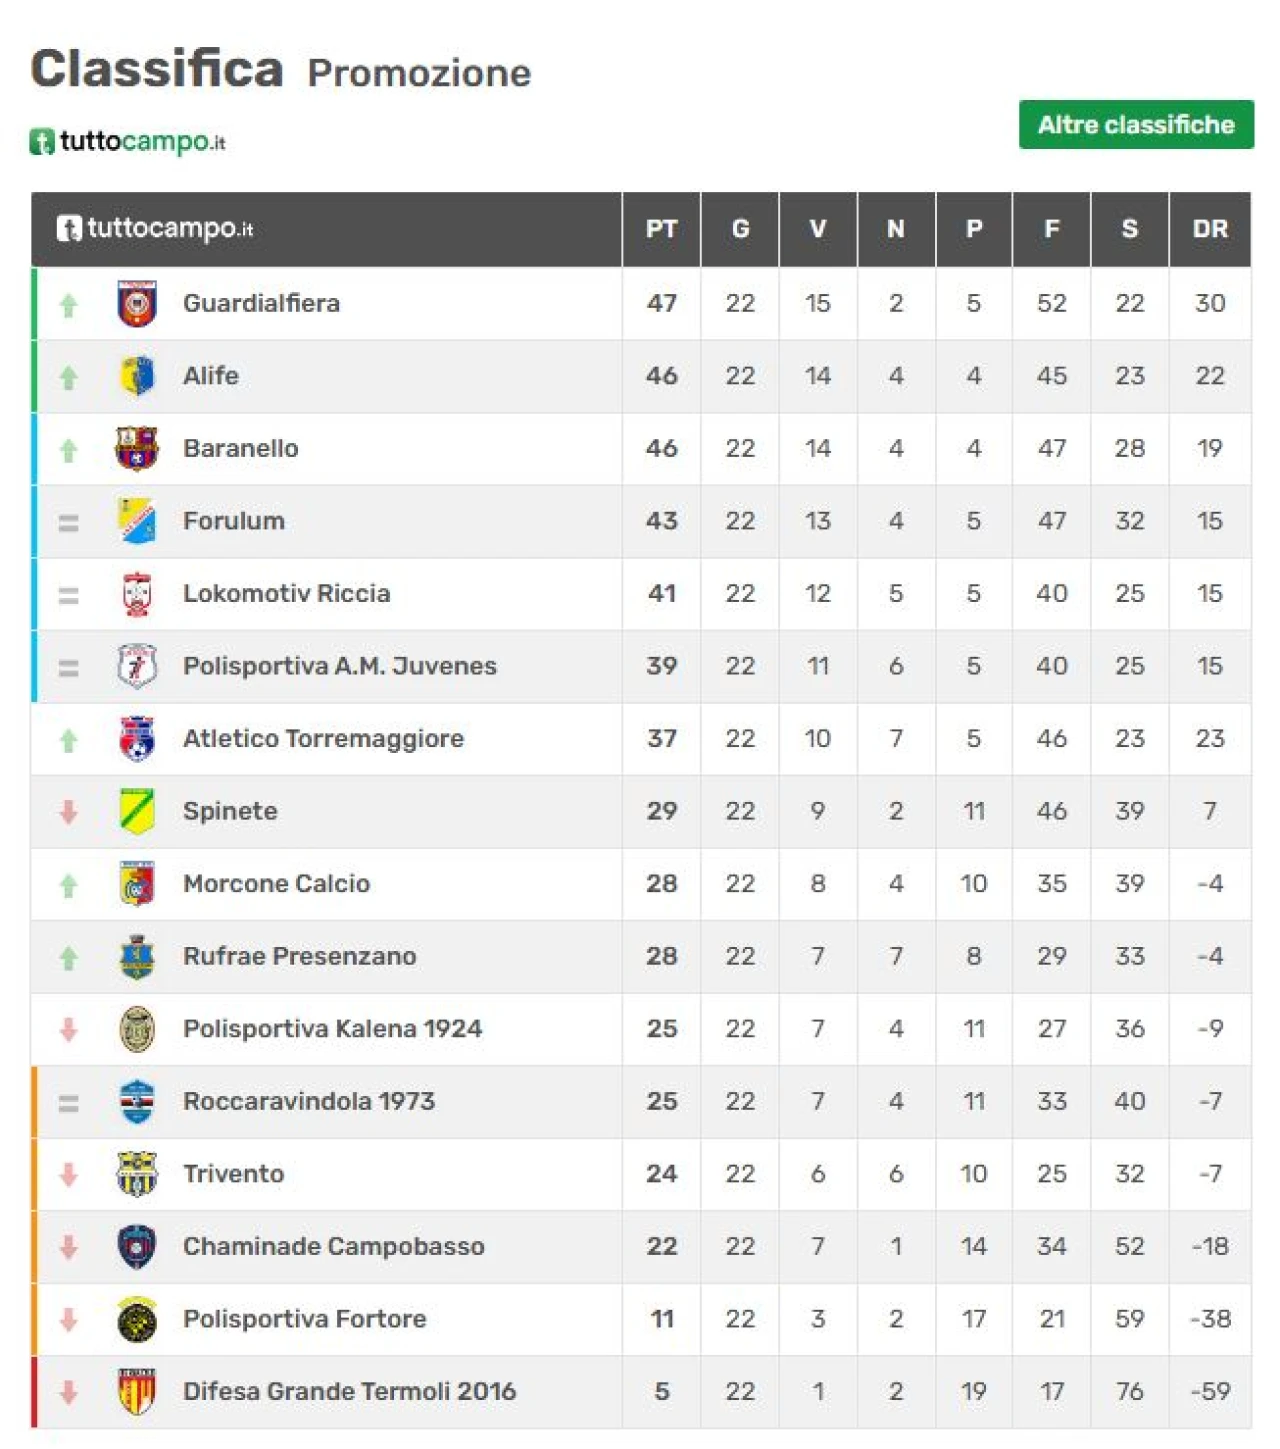Screen dimensions: 1280x1449
Task: Click the Trivento team crest
Action: (137, 1174)
